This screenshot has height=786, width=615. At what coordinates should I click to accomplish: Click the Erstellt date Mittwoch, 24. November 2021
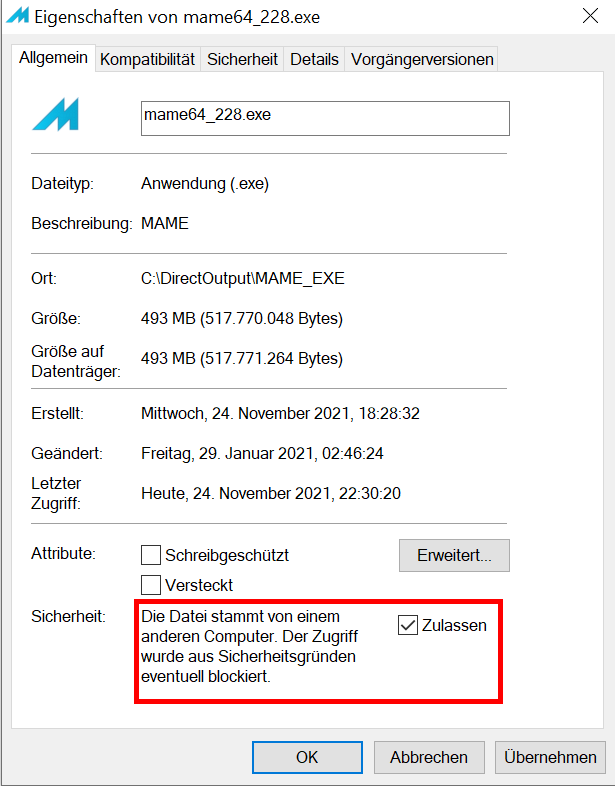click(280, 414)
